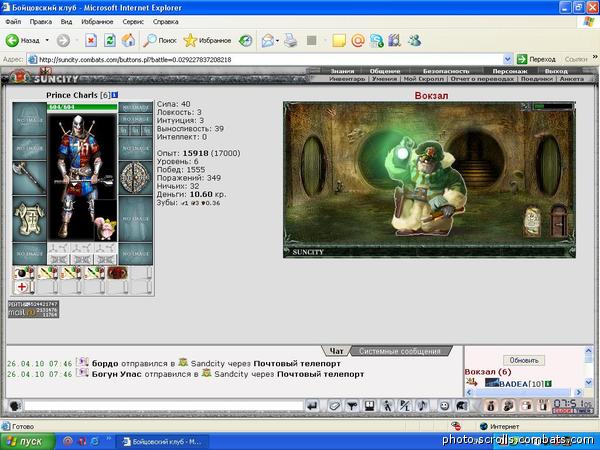Toggle the translit P/L icon
Viewport: 600px width, 450px height.
point(404,406)
